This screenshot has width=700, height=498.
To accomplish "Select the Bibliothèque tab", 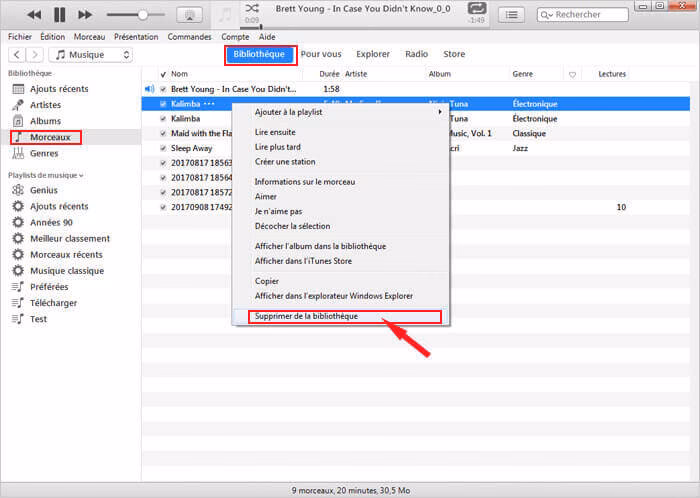I will (259, 54).
